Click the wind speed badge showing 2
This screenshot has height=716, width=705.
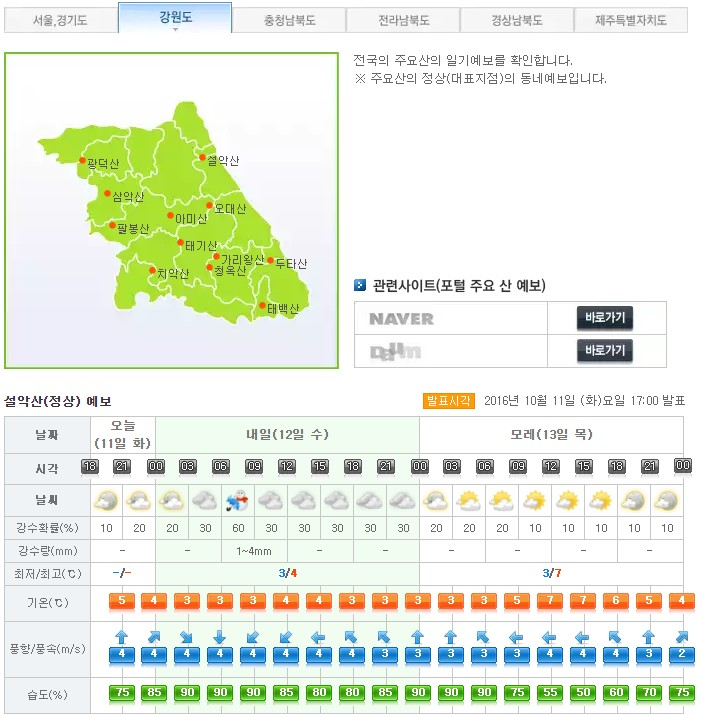tap(682, 654)
